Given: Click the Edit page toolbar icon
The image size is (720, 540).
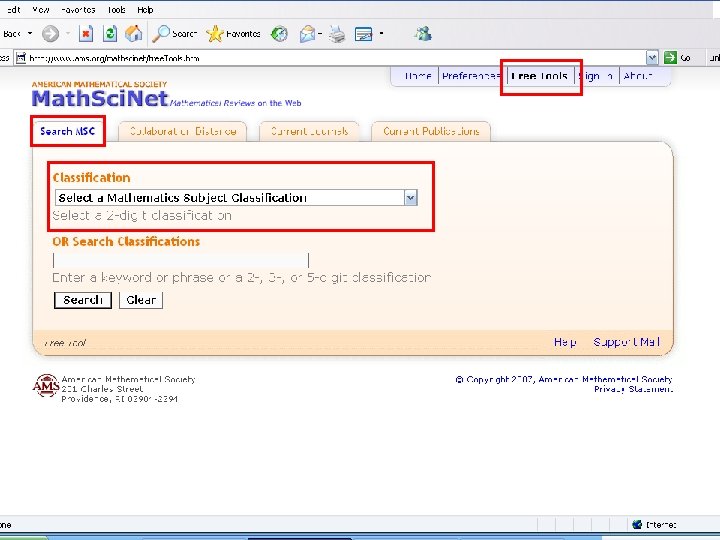Looking at the screenshot, I should pos(364,34).
